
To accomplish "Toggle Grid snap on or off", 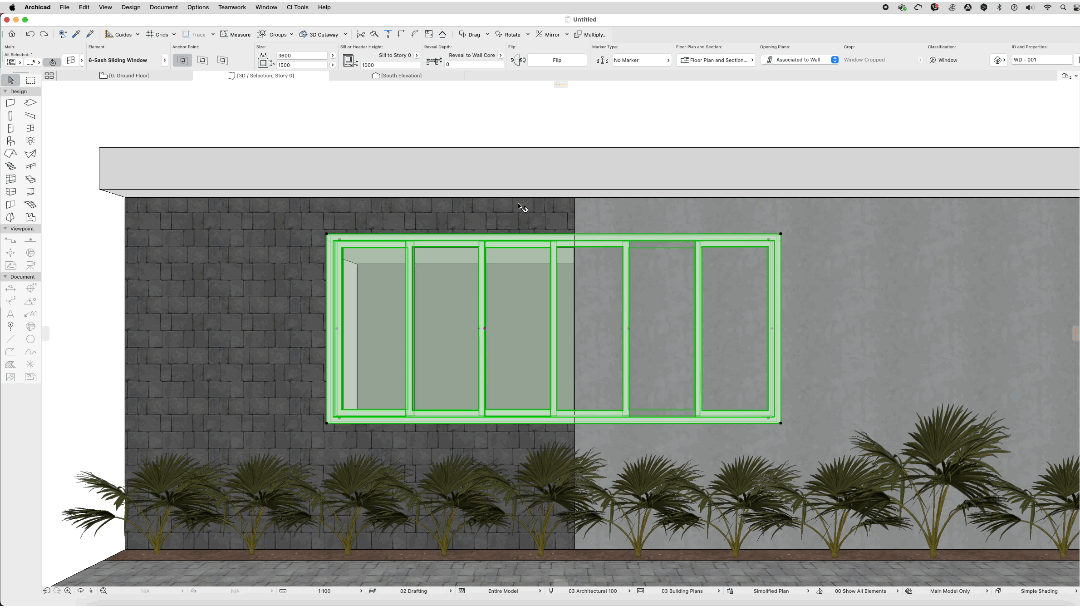I will (157, 34).
